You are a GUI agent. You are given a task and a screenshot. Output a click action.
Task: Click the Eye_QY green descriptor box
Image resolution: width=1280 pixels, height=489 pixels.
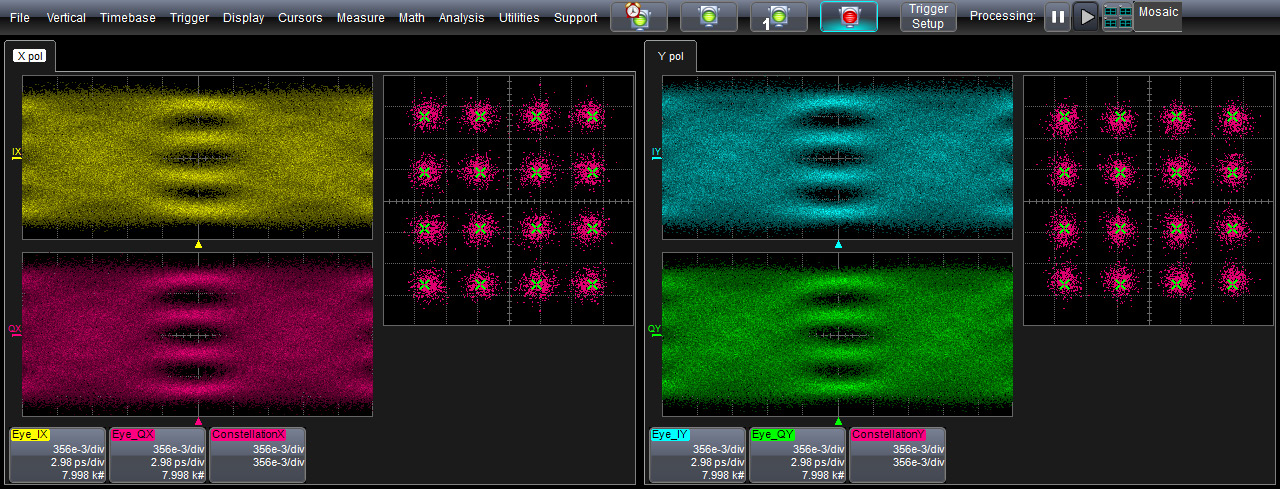point(796,455)
